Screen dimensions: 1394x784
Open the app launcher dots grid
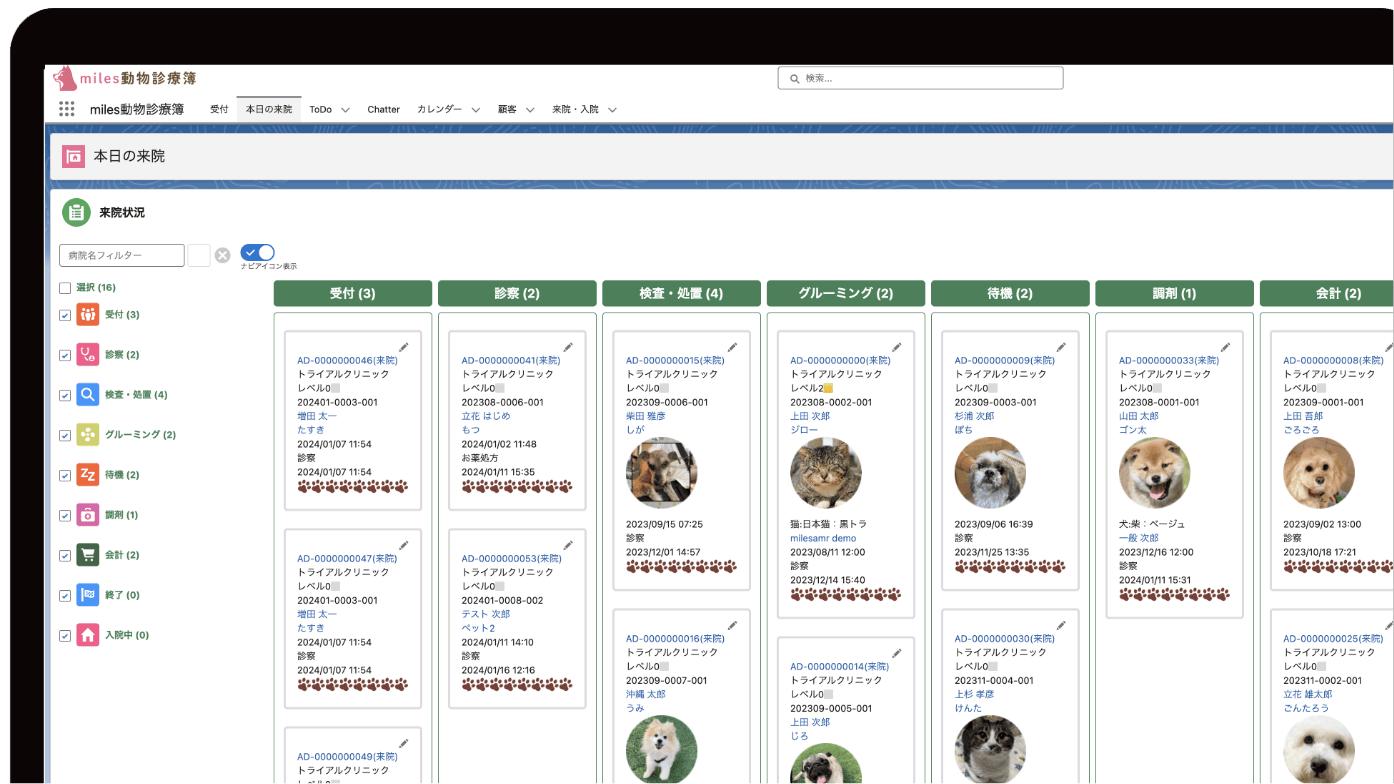coord(67,109)
